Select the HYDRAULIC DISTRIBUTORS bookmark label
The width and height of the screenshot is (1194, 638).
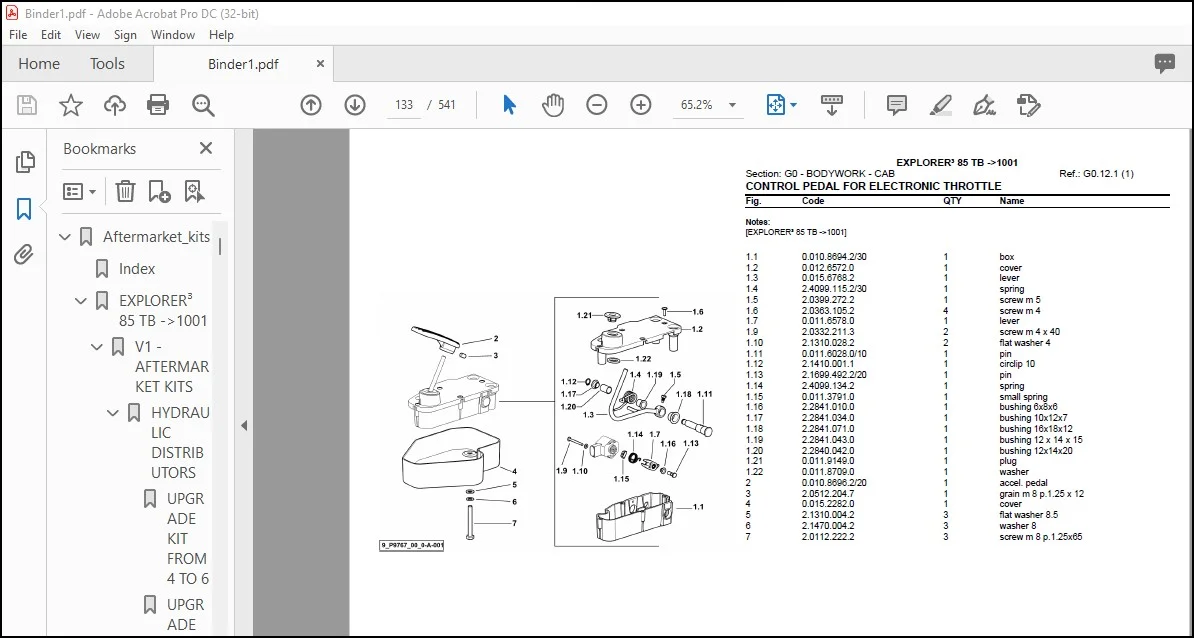[180, 442]
